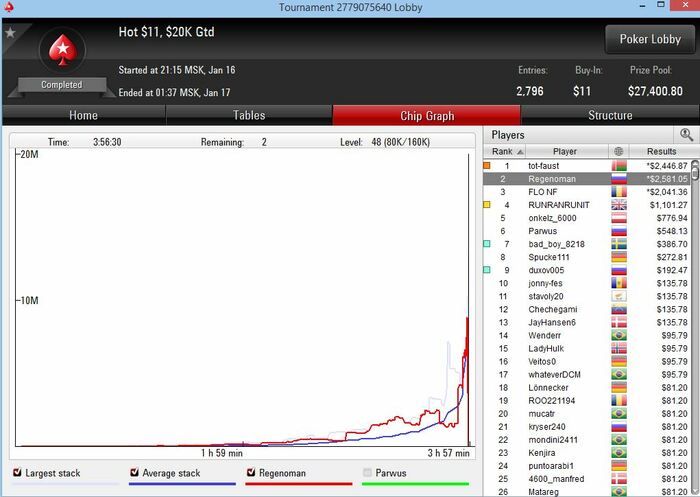Viewport: 700px width, 497px height.
Task: Sort by the Results column header
Action: [x=661, y=151]
